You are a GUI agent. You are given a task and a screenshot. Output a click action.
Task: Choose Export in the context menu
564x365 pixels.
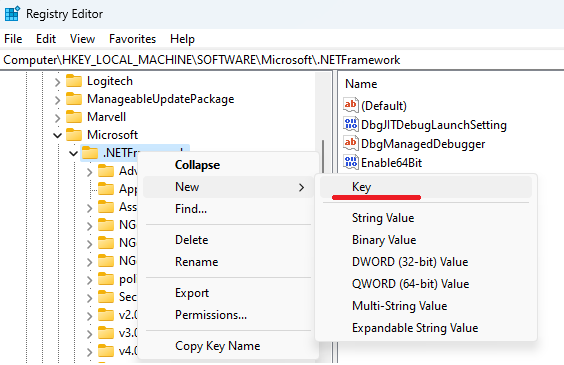(228, 293)
